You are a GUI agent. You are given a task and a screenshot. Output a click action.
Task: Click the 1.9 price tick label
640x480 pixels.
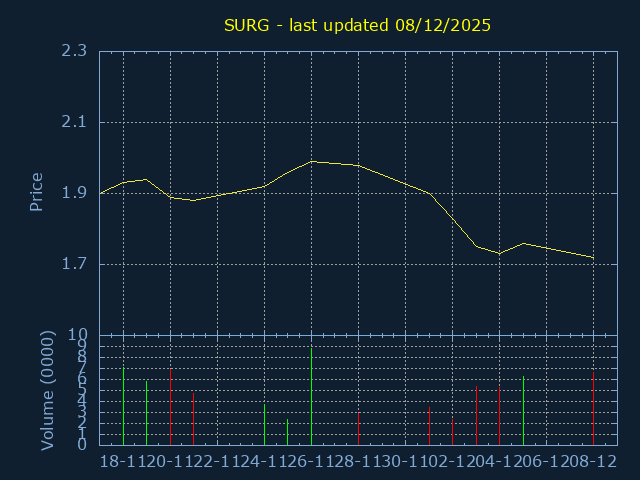73,193
